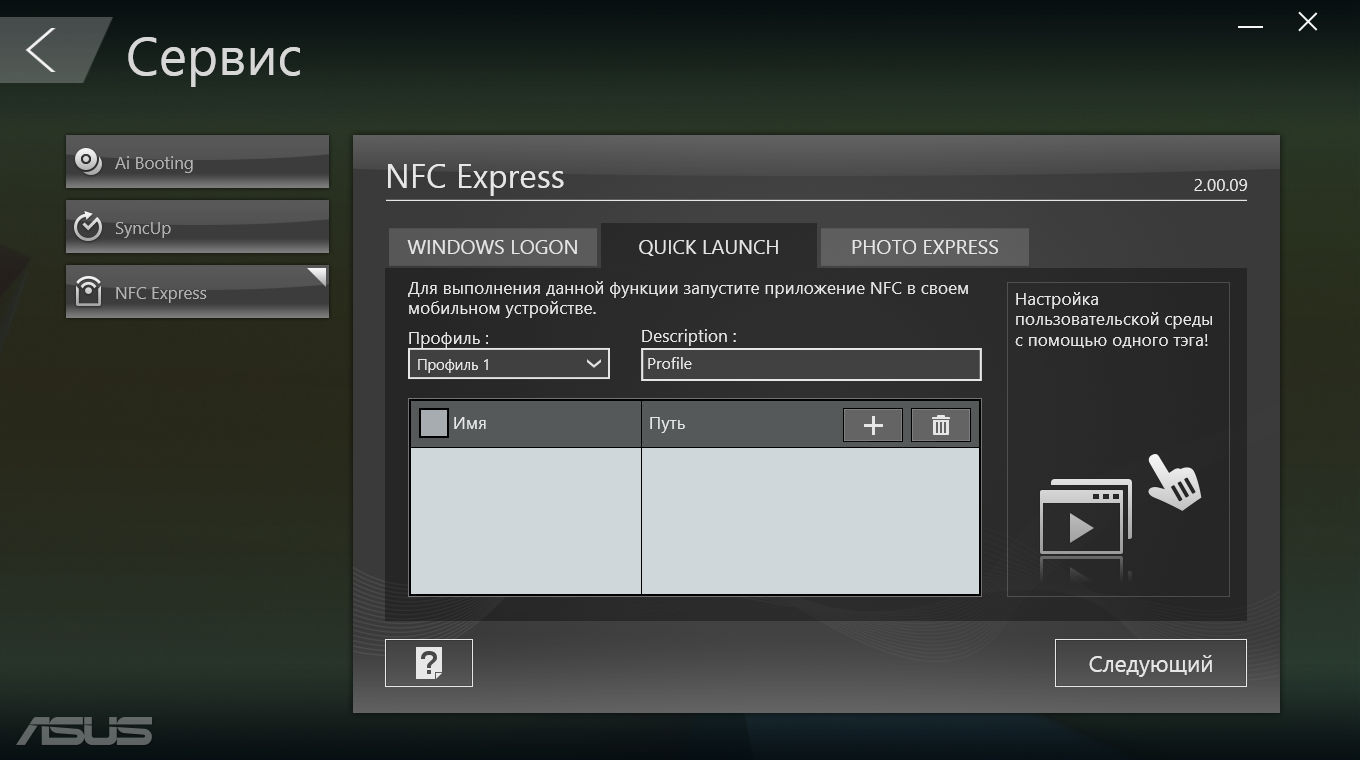
Task: Switch to the WINDOWS LOGON tab
Action: coord(492,247)
